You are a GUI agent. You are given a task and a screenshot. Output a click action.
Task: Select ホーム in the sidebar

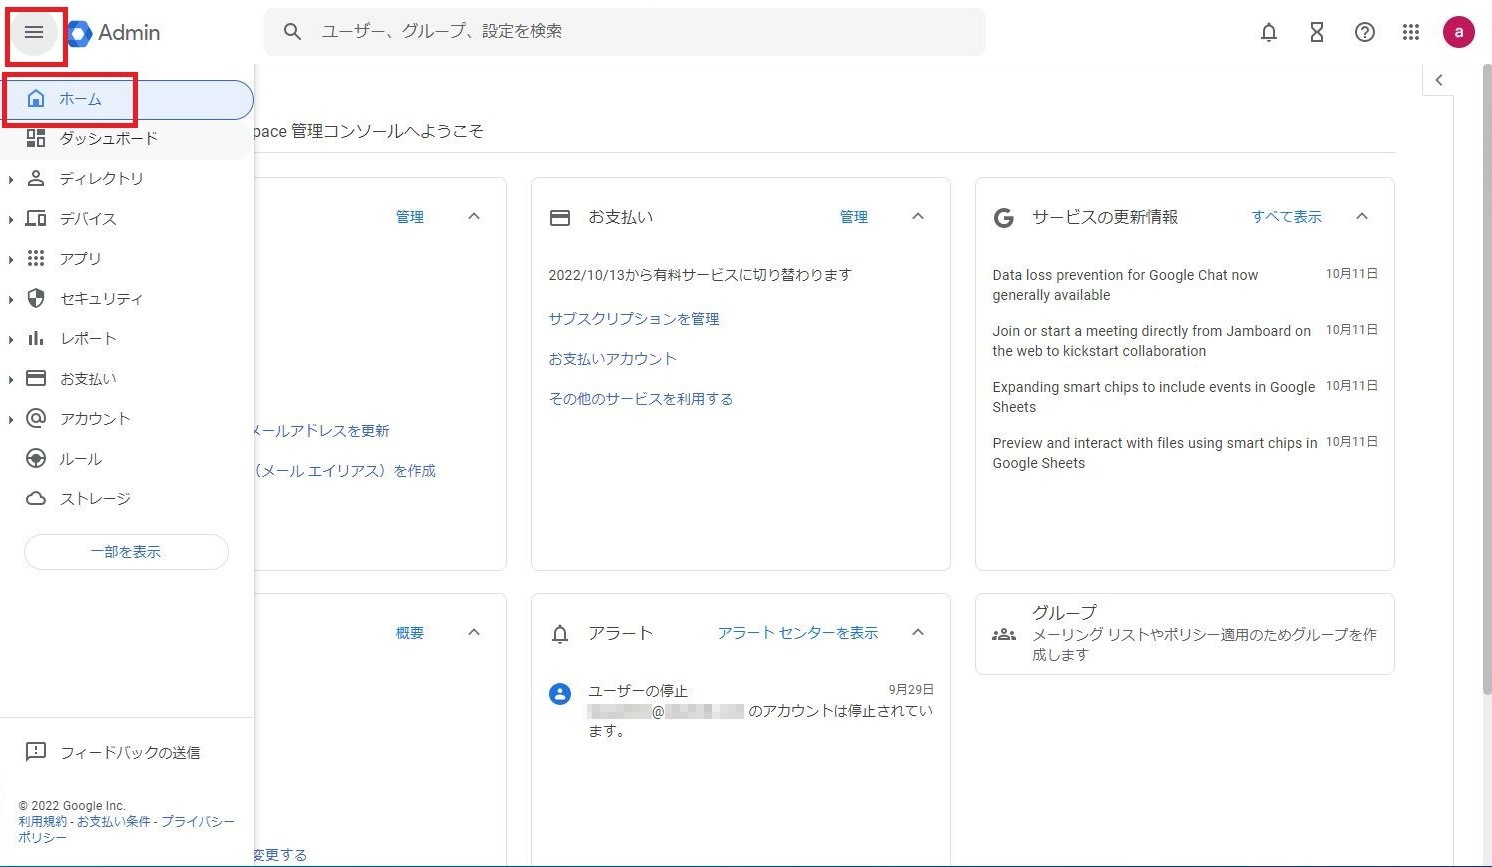coord(127,99)
